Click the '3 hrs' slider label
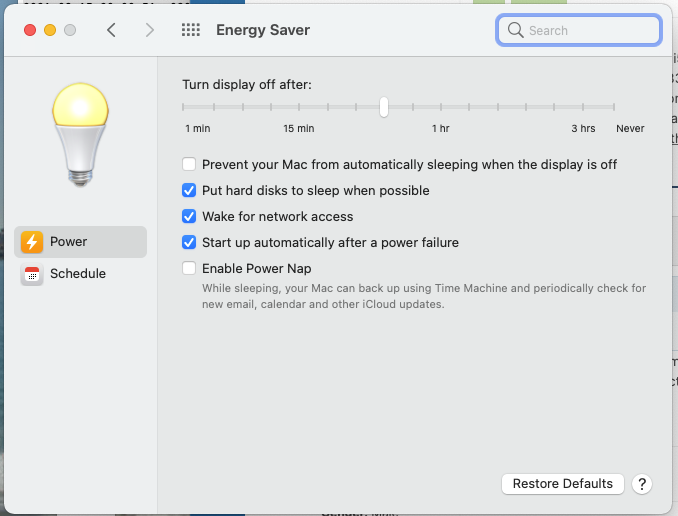The height and width of the screenshot is (516, 678). 583,128
